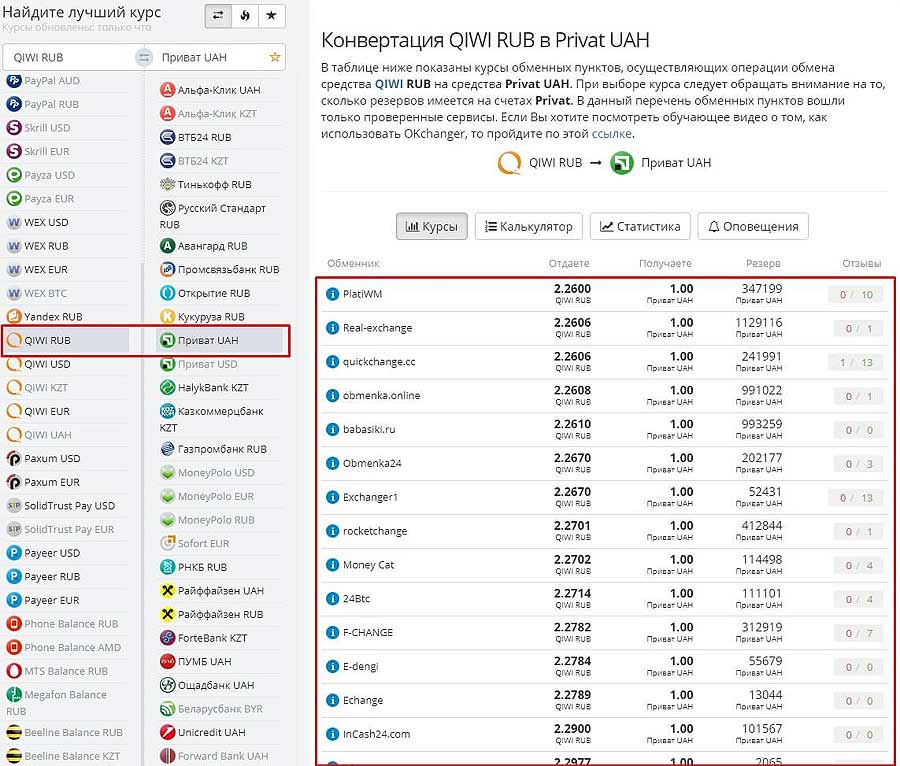Click the info icon for Real-exchange

click(332, 328)
